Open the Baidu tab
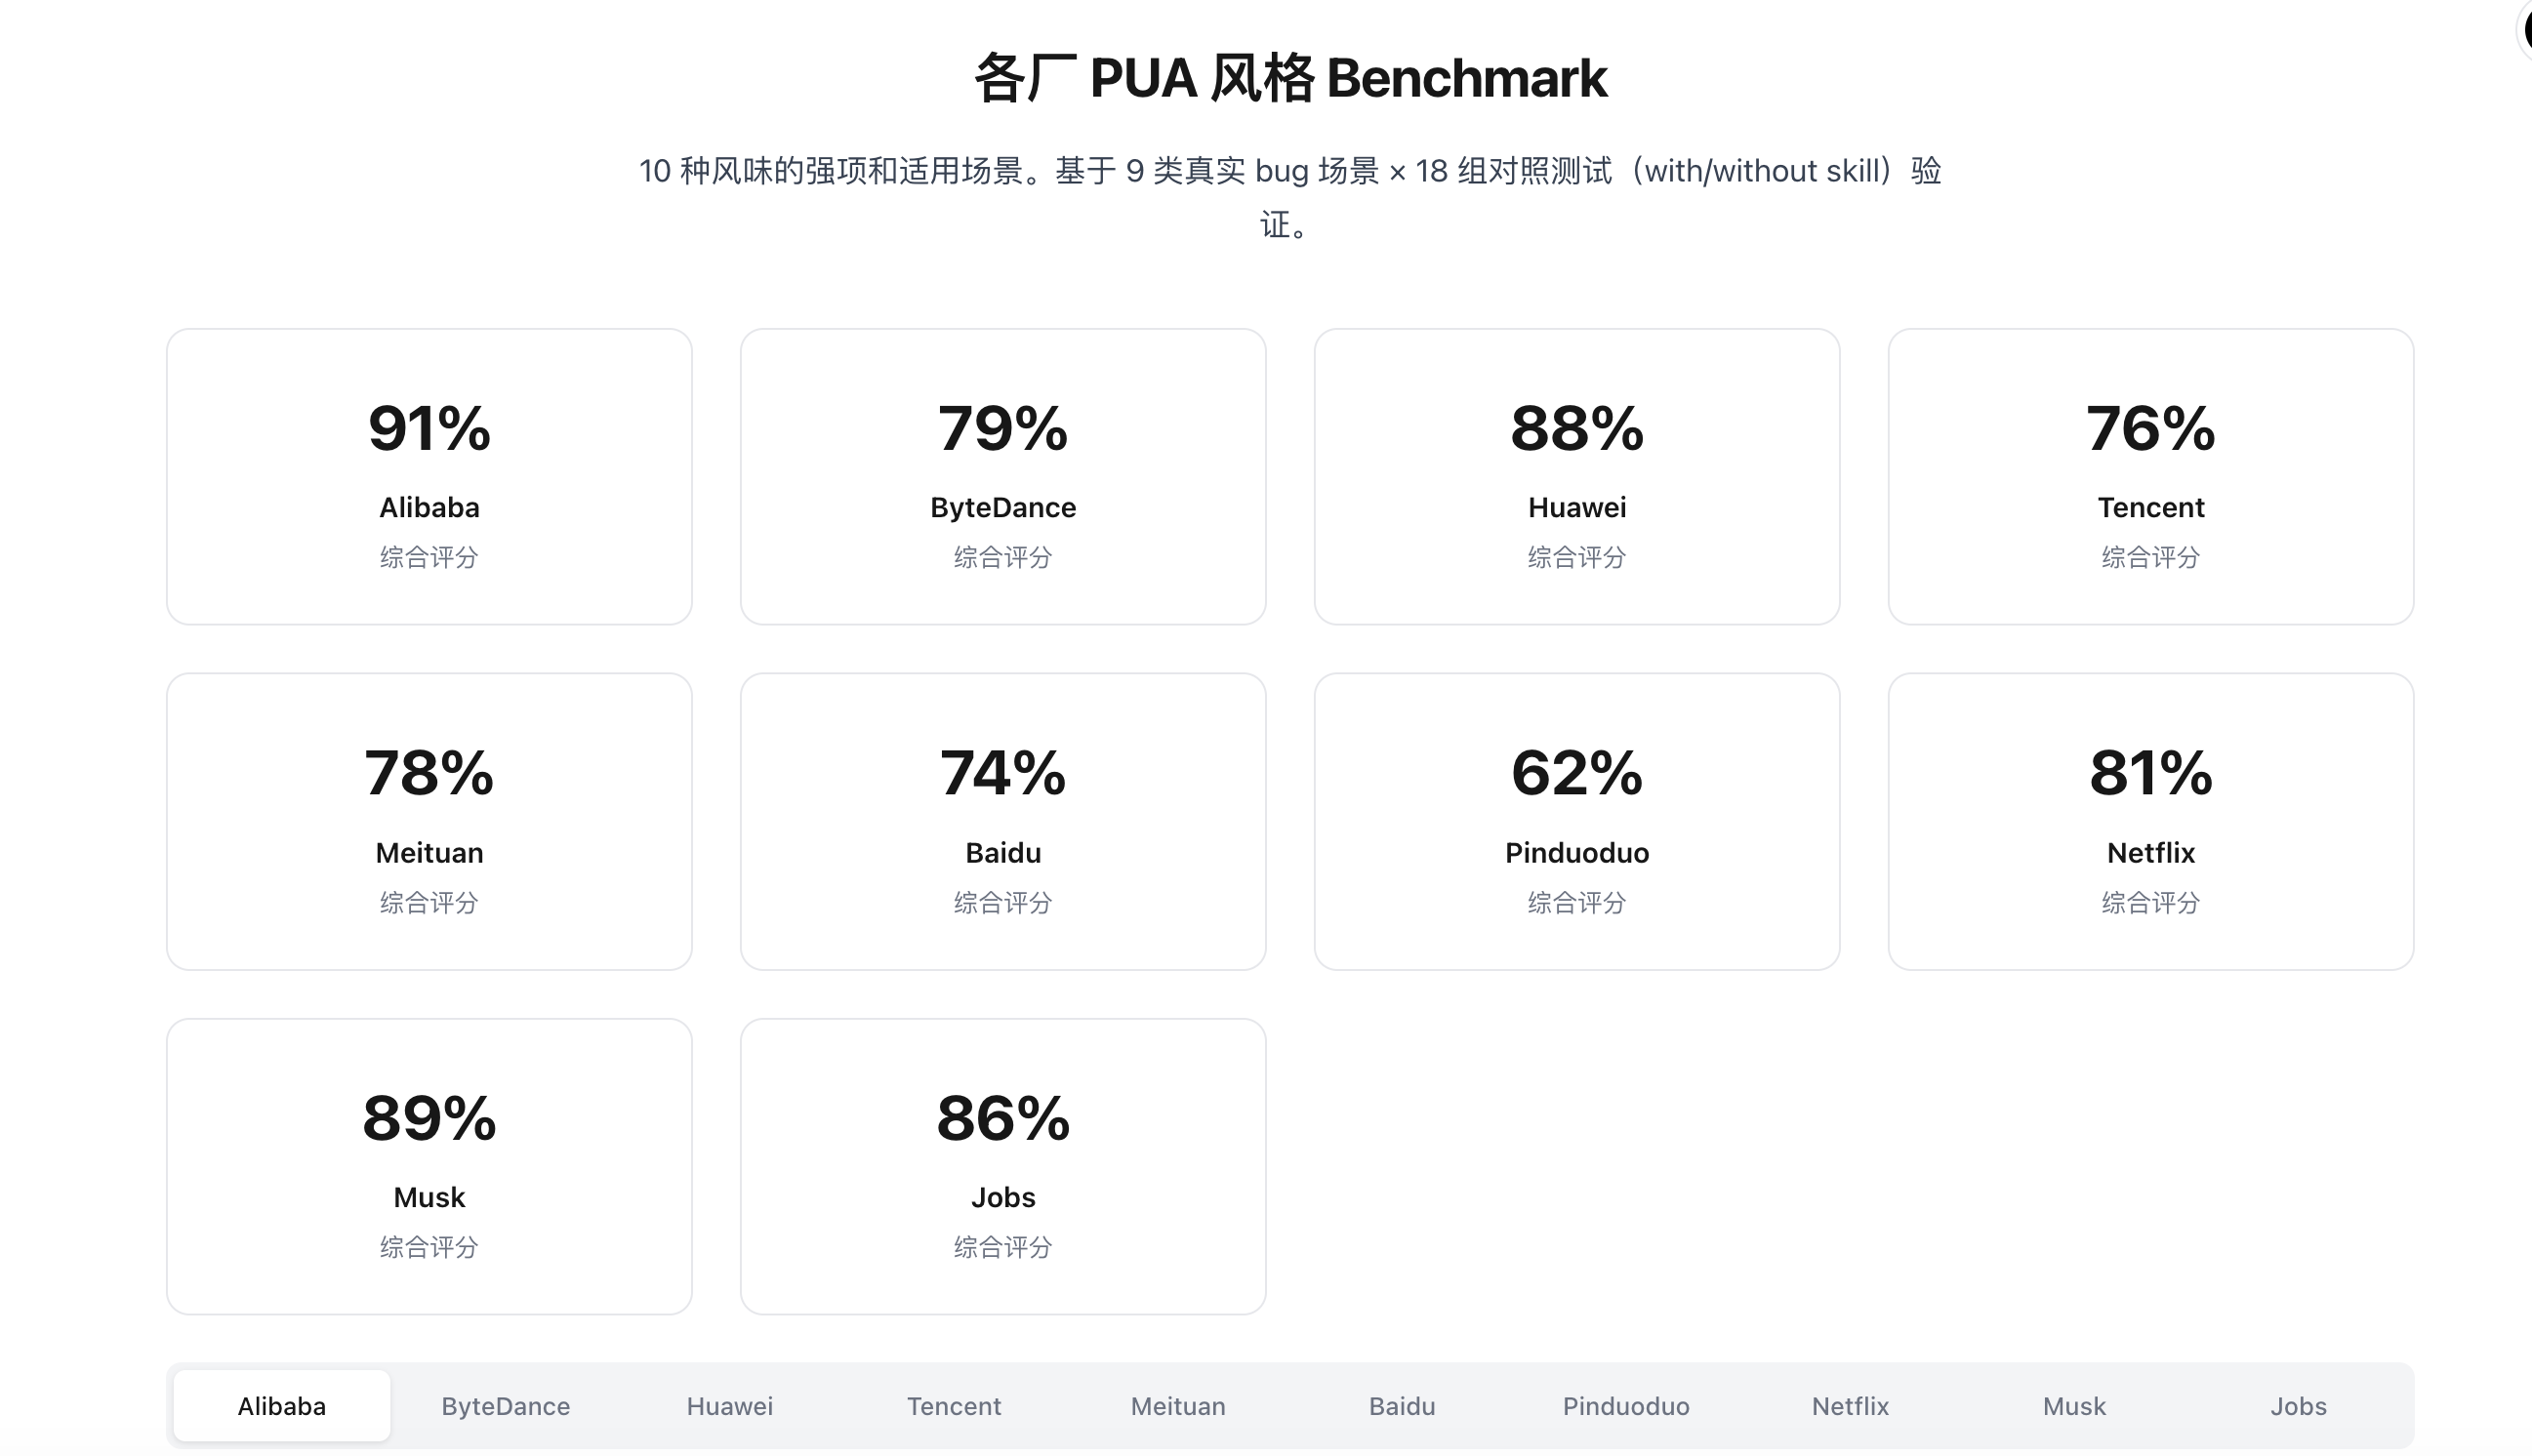The width and height of the screenshot is (2532, 1456). click(1401, 1405)
